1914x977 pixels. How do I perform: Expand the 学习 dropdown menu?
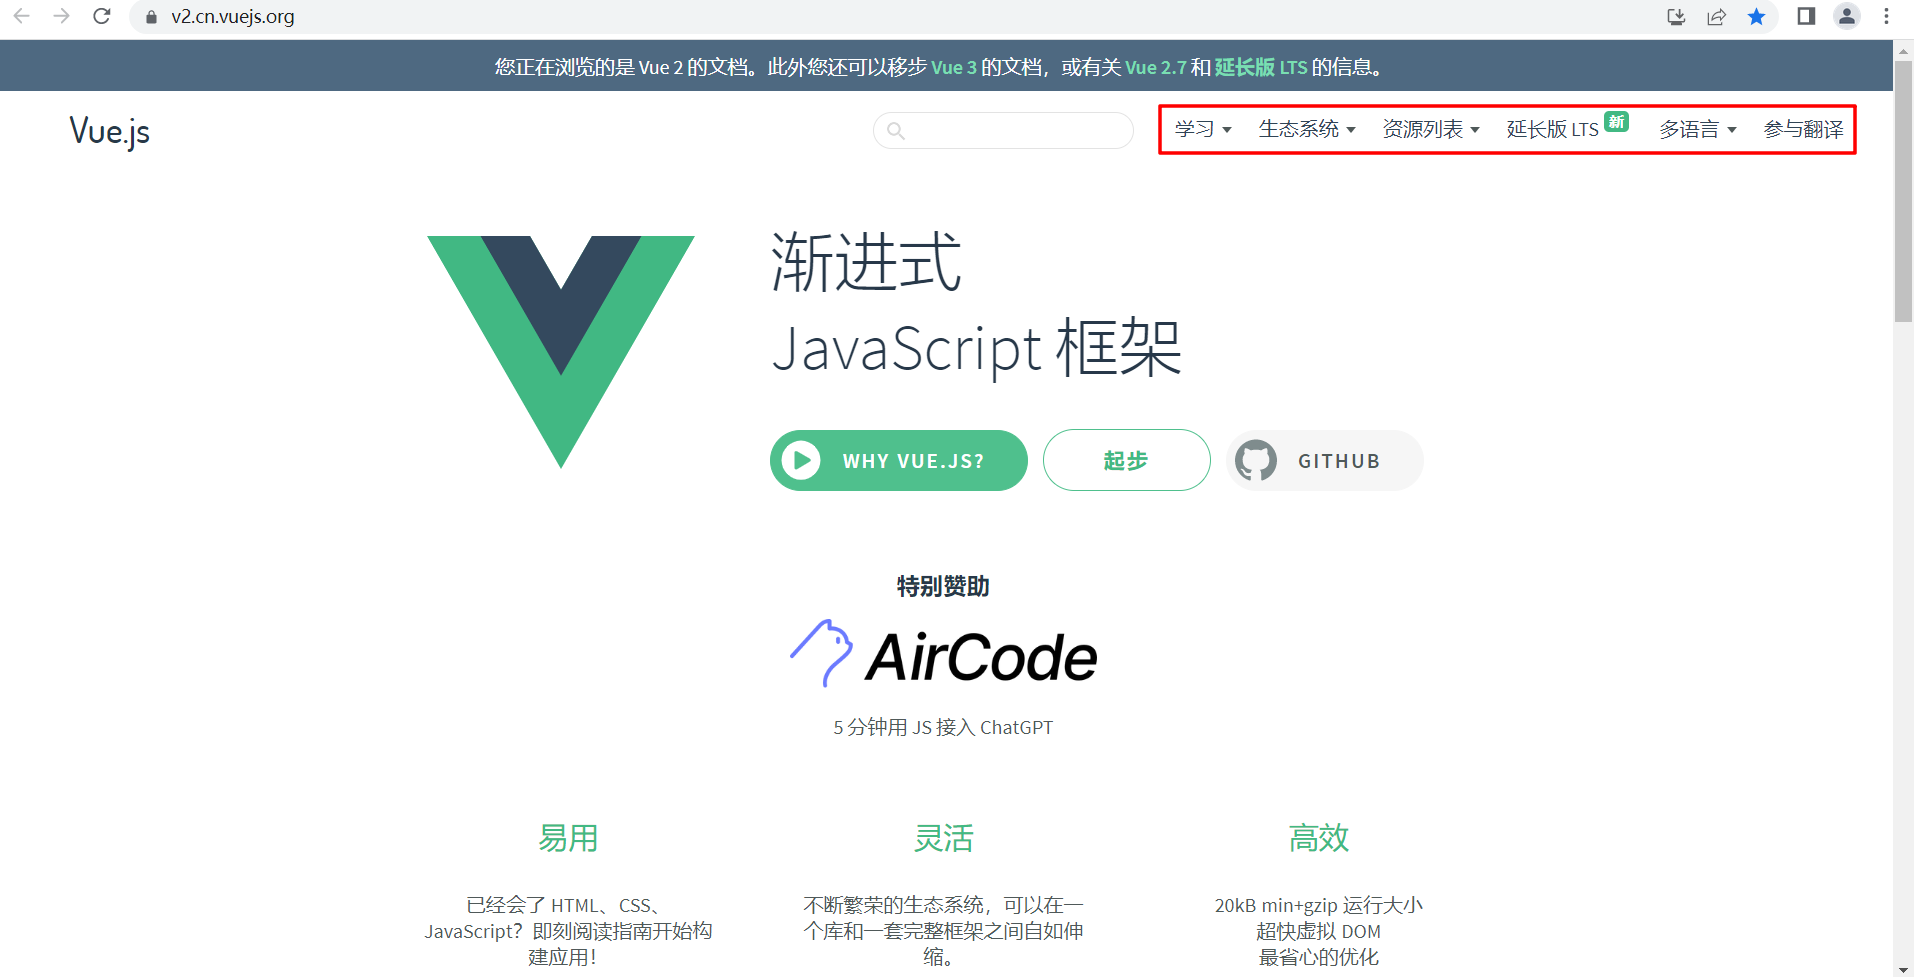pyautogui.click(x=1203, y=129)
